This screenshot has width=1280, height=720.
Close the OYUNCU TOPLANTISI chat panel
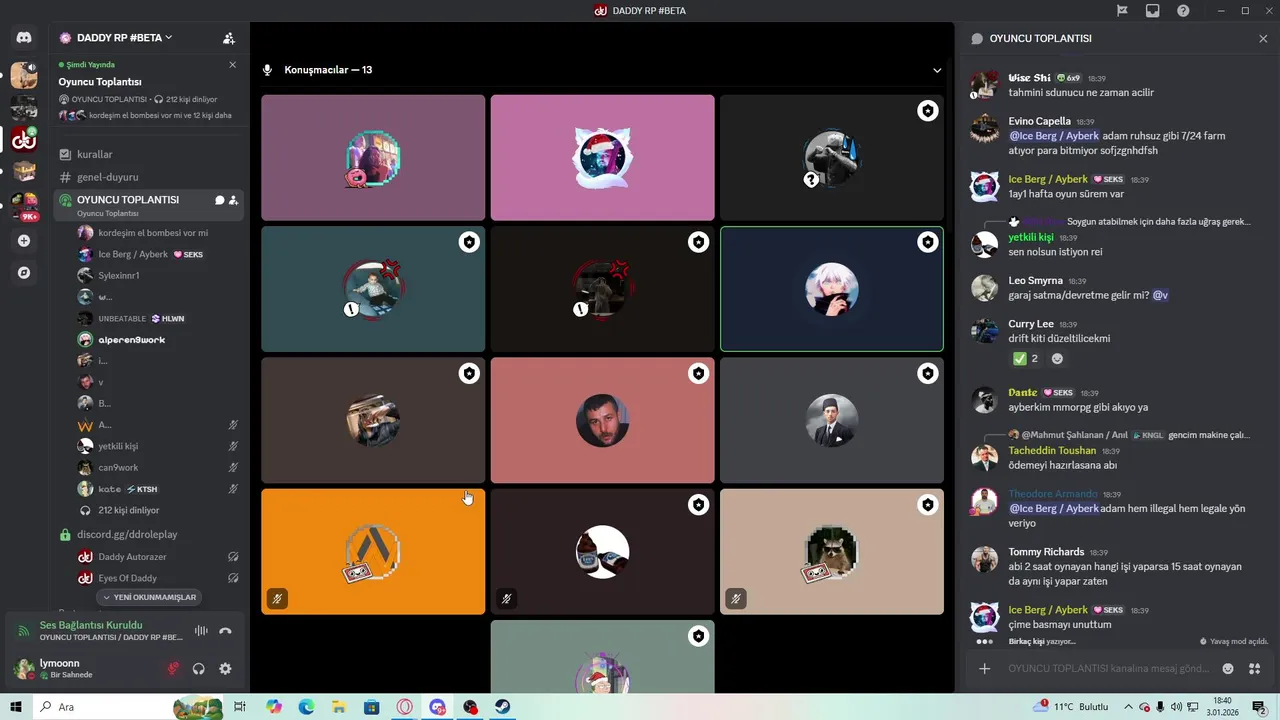pos(1263,38)
